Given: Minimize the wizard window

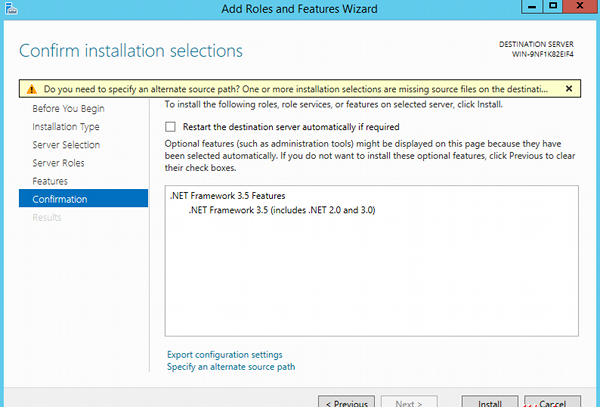Looking at the screenshot, I should click(x=532, y=6).
